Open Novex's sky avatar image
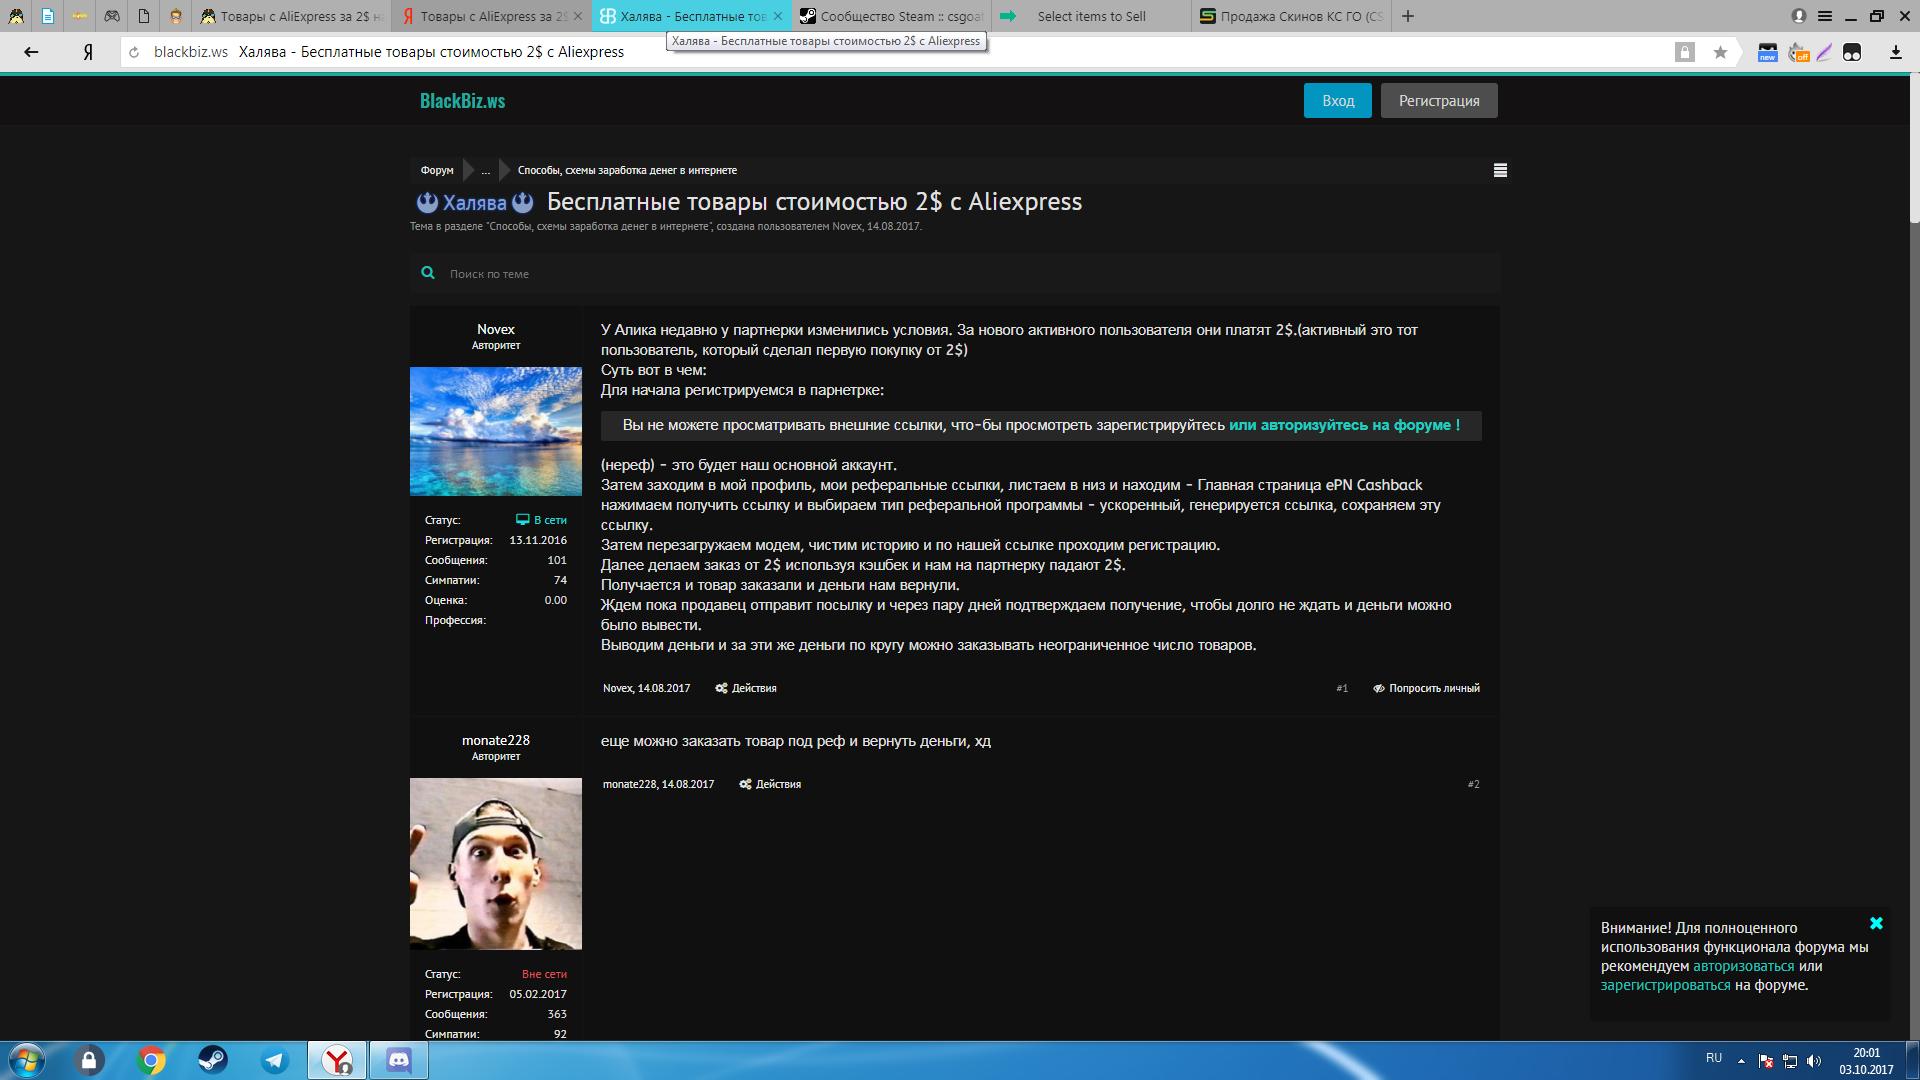The height and width of the screenshot is (1080, 1920). [496, 431]
